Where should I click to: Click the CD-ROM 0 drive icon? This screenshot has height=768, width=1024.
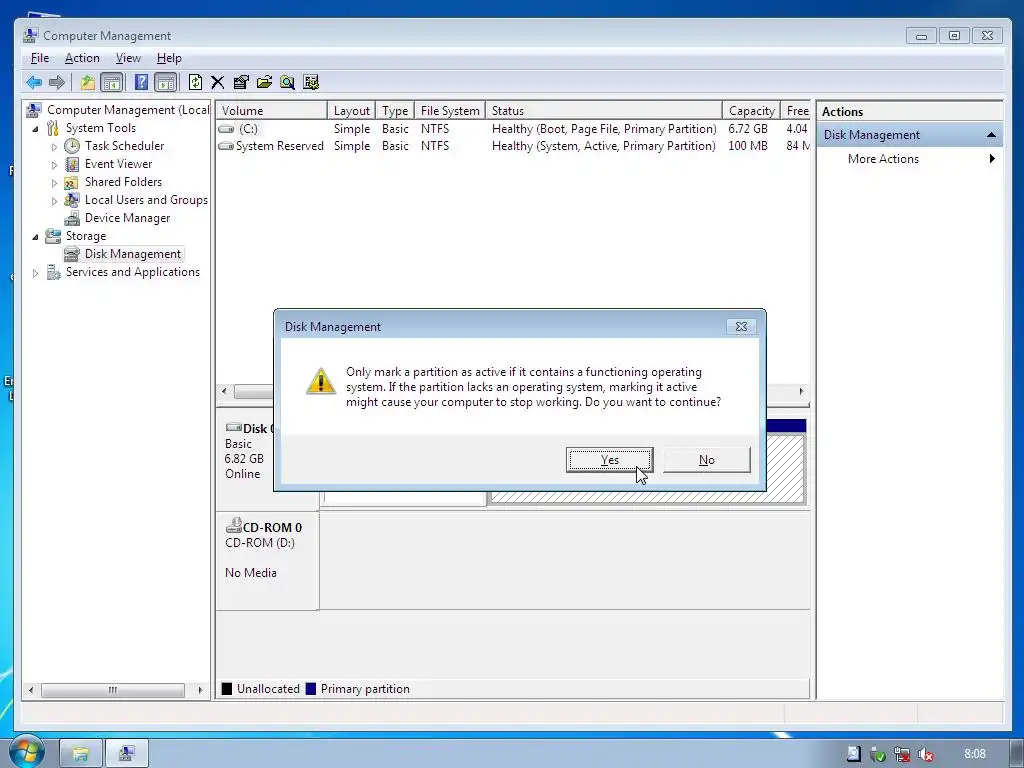(x=233, y=525)
